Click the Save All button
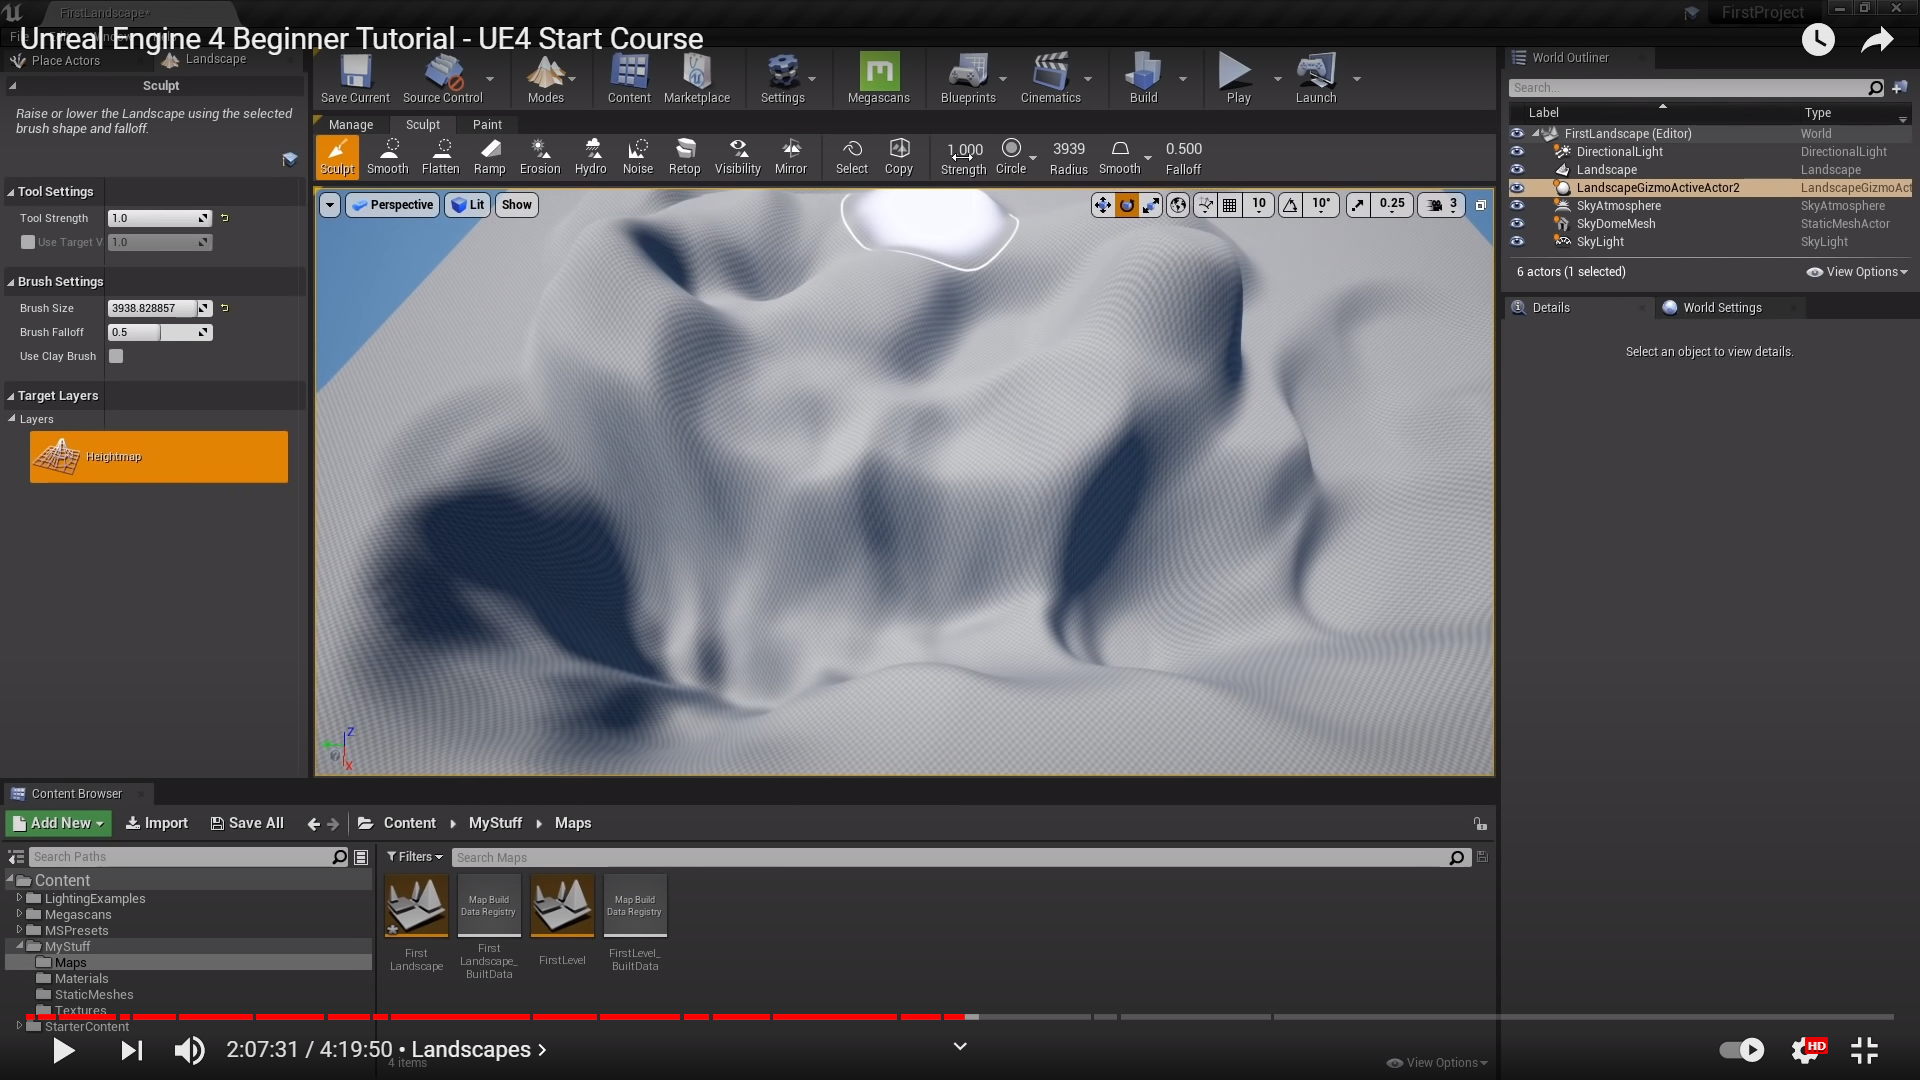The height and width of the screenshot is (1080, 1920). (247, 823)
